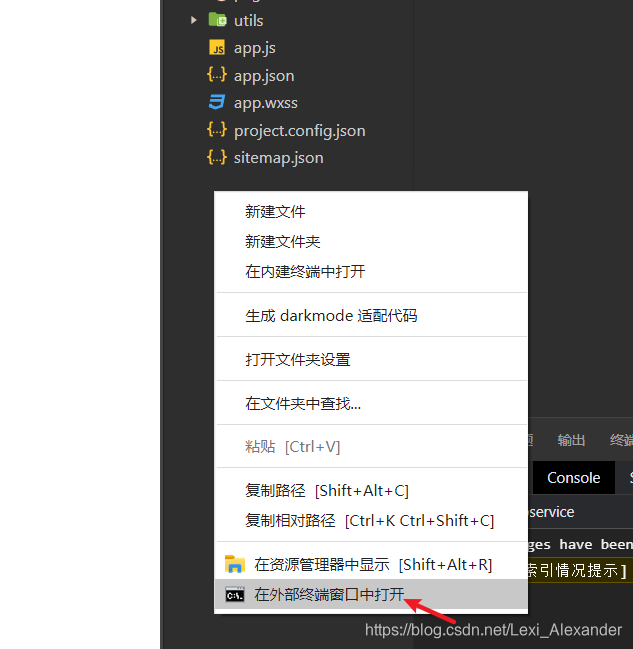The height and width of the screenshot is (649, 633).
Task: Open the project.config.json file
Action: (300, 131)
